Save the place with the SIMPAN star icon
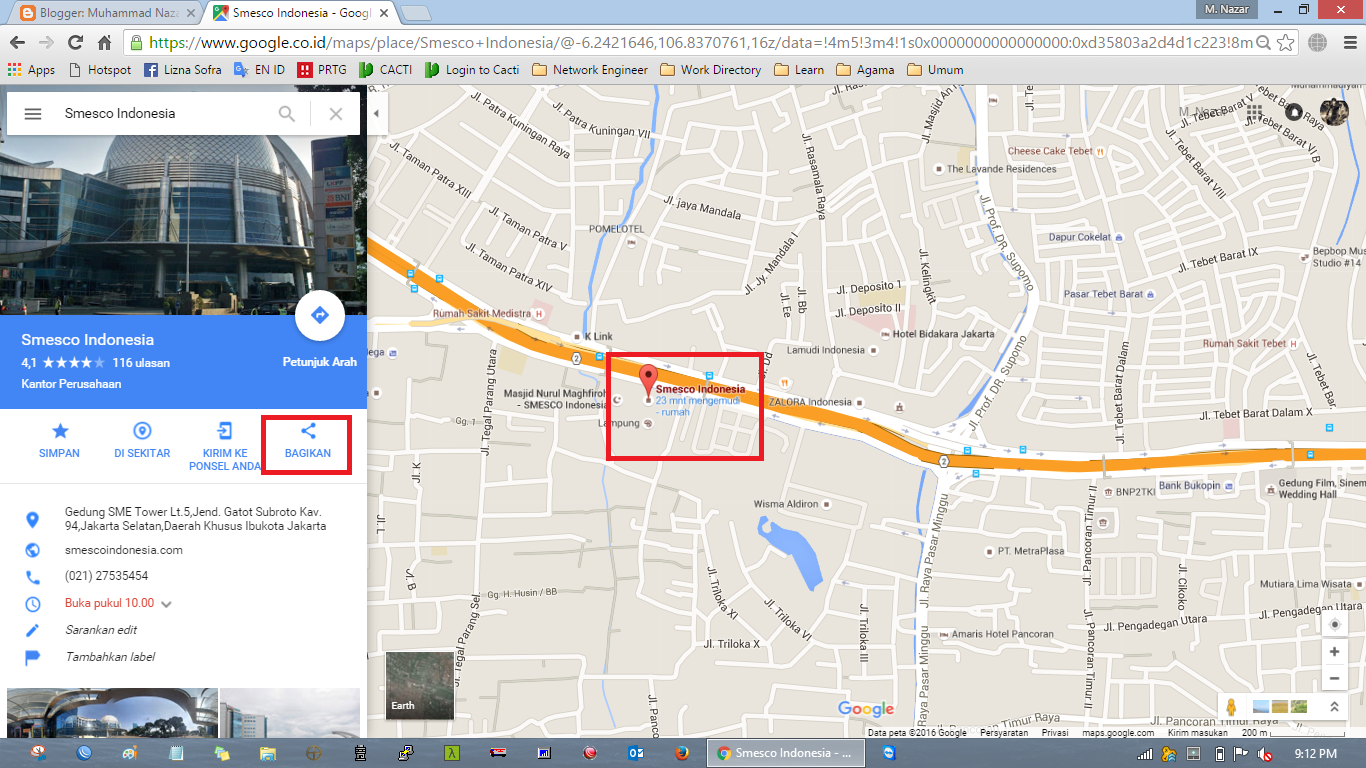1366x768 pixels. [59, 432]
